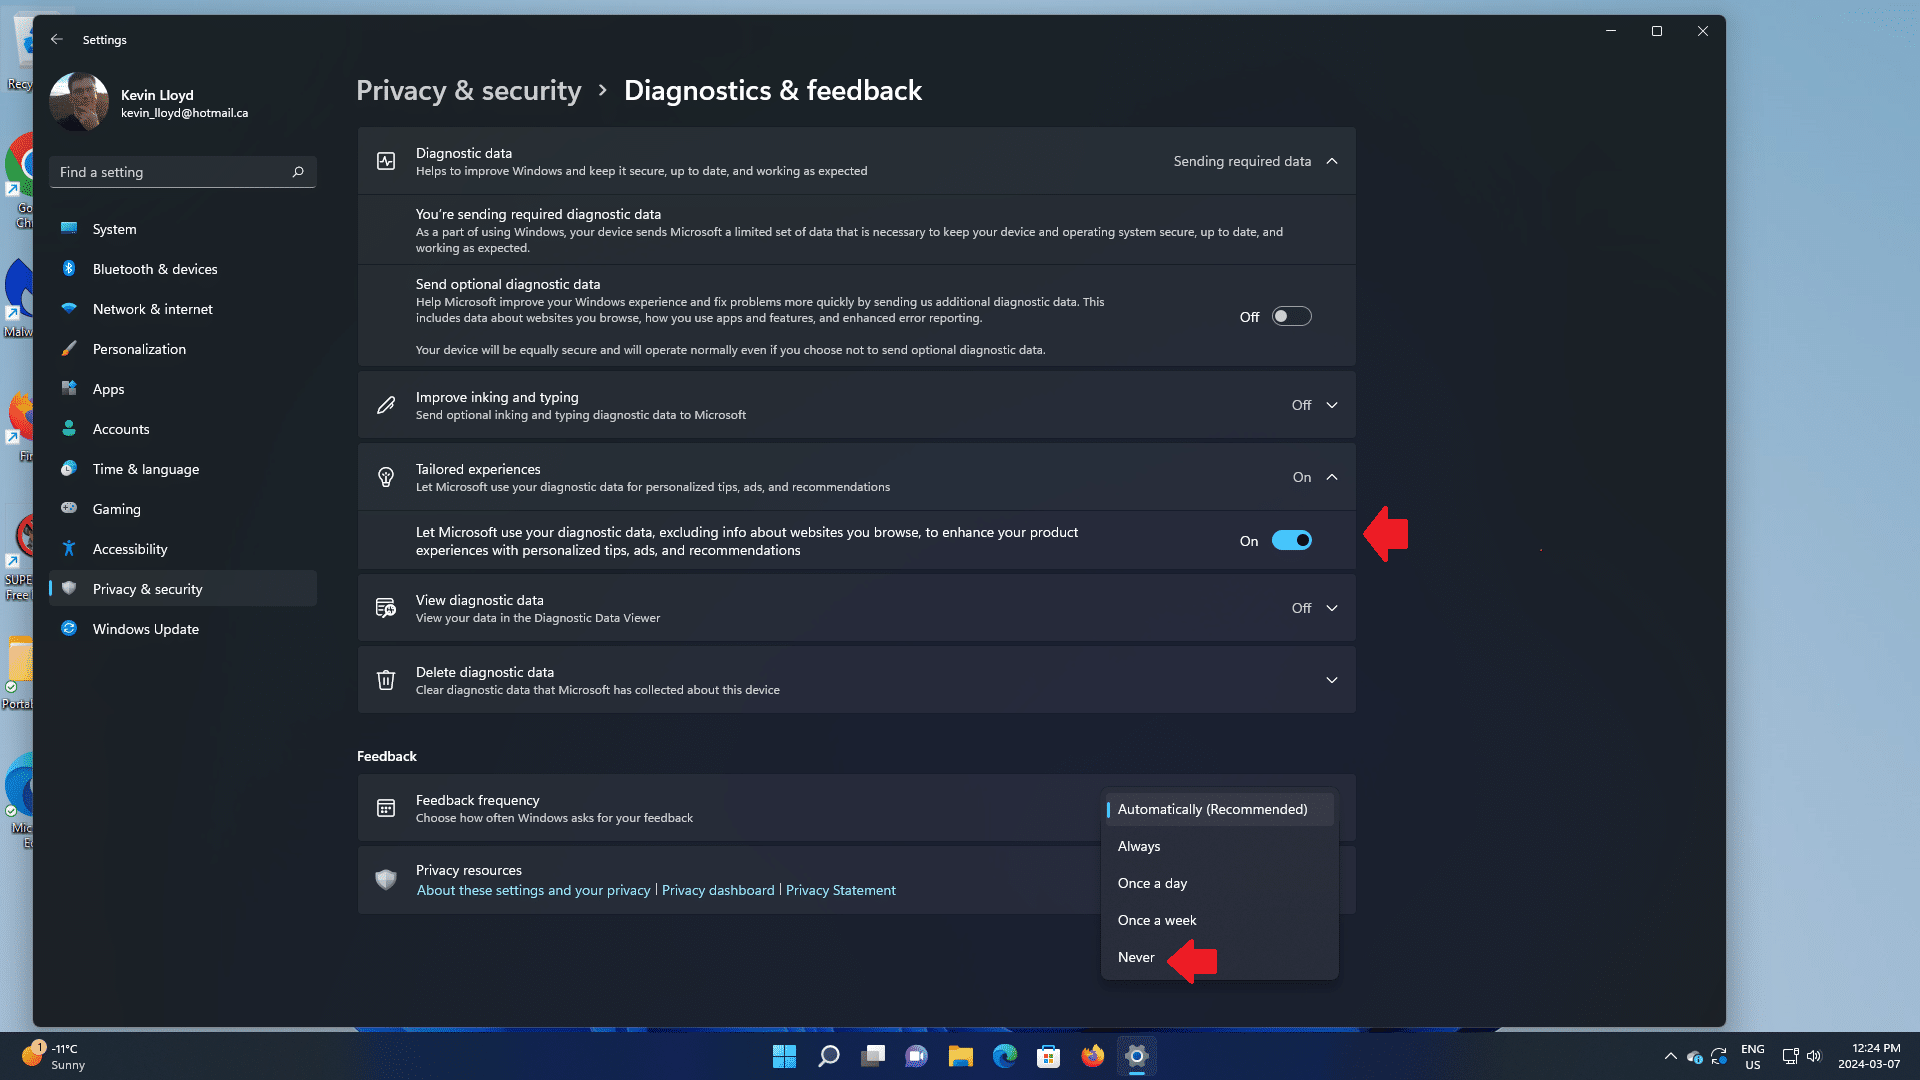The width and height of the screenshot is (1920, 1080).
Task: Select Never in feedback frequency list
Action: tap(1136, 957)
